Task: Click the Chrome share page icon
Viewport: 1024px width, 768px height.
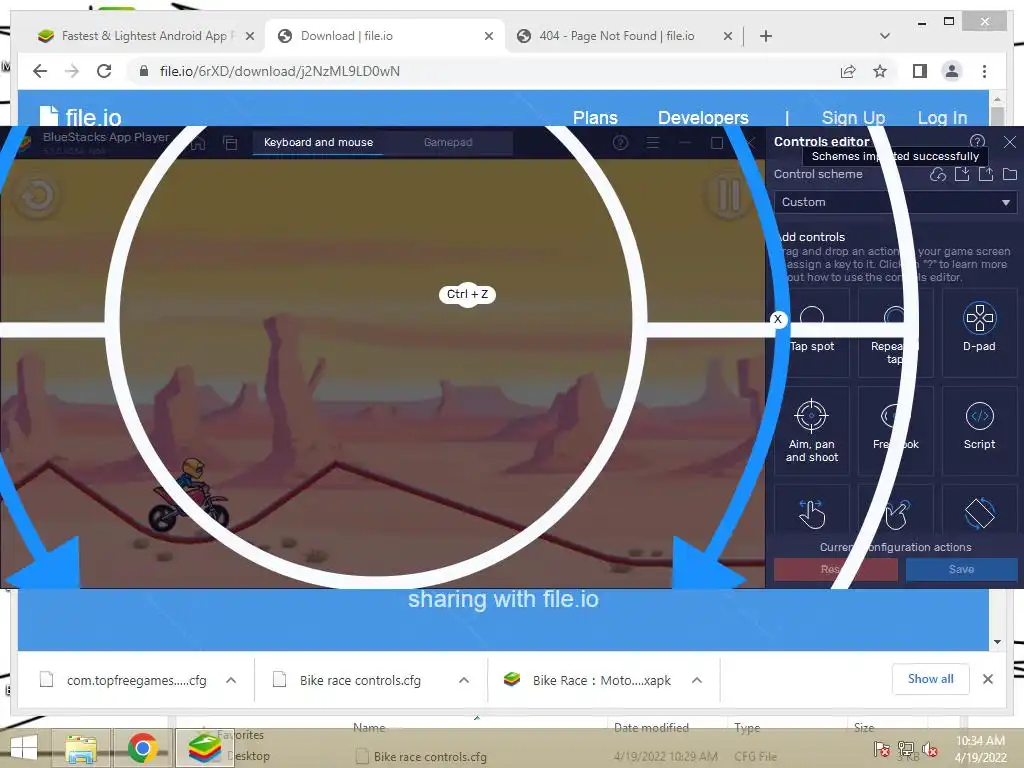Action: click(x=848, y=71)
